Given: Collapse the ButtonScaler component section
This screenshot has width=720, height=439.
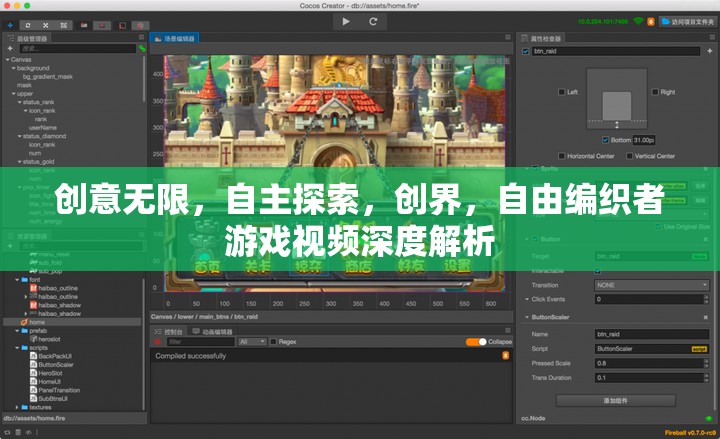Looking at the screenshot, I should pos(527,317).
